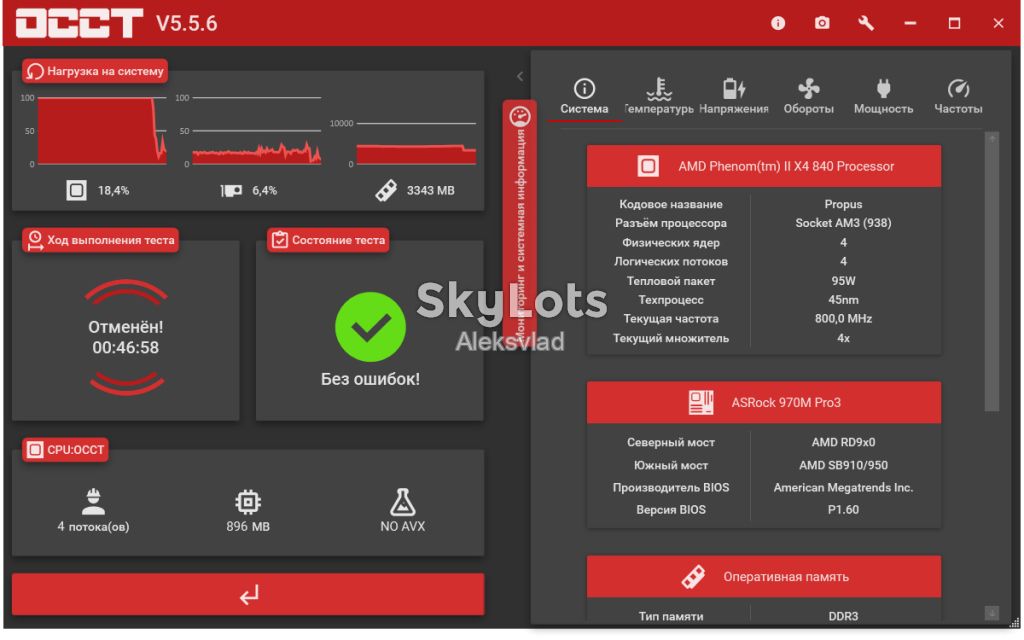Show the Обороты fan speed tab

pos(808,96)
